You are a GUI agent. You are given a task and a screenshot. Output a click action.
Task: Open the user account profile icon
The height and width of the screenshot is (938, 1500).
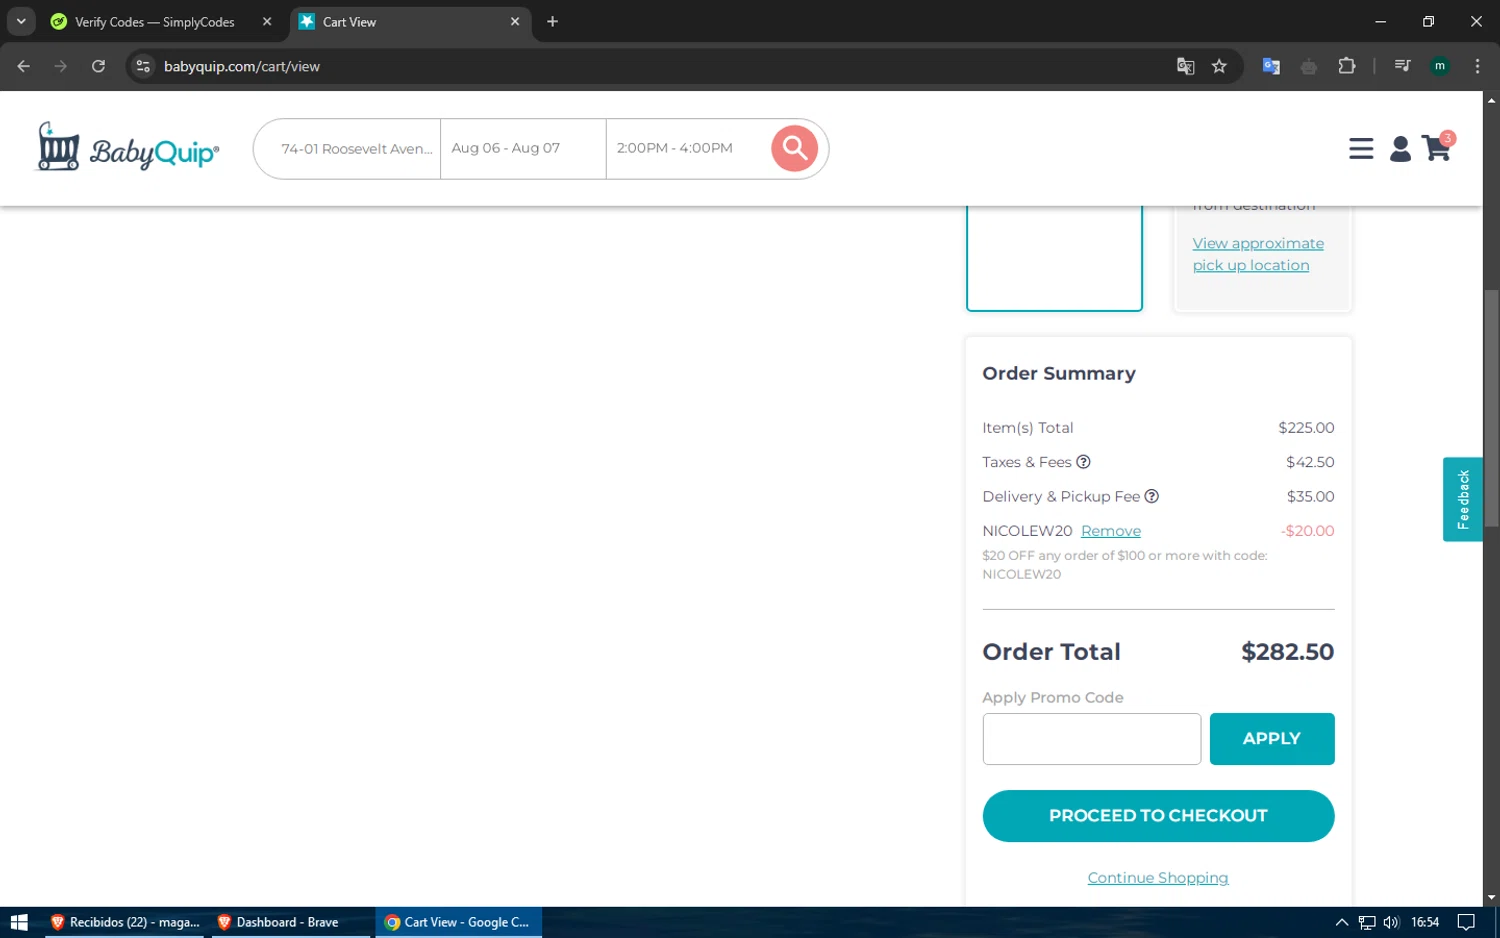coord(1400,149)
